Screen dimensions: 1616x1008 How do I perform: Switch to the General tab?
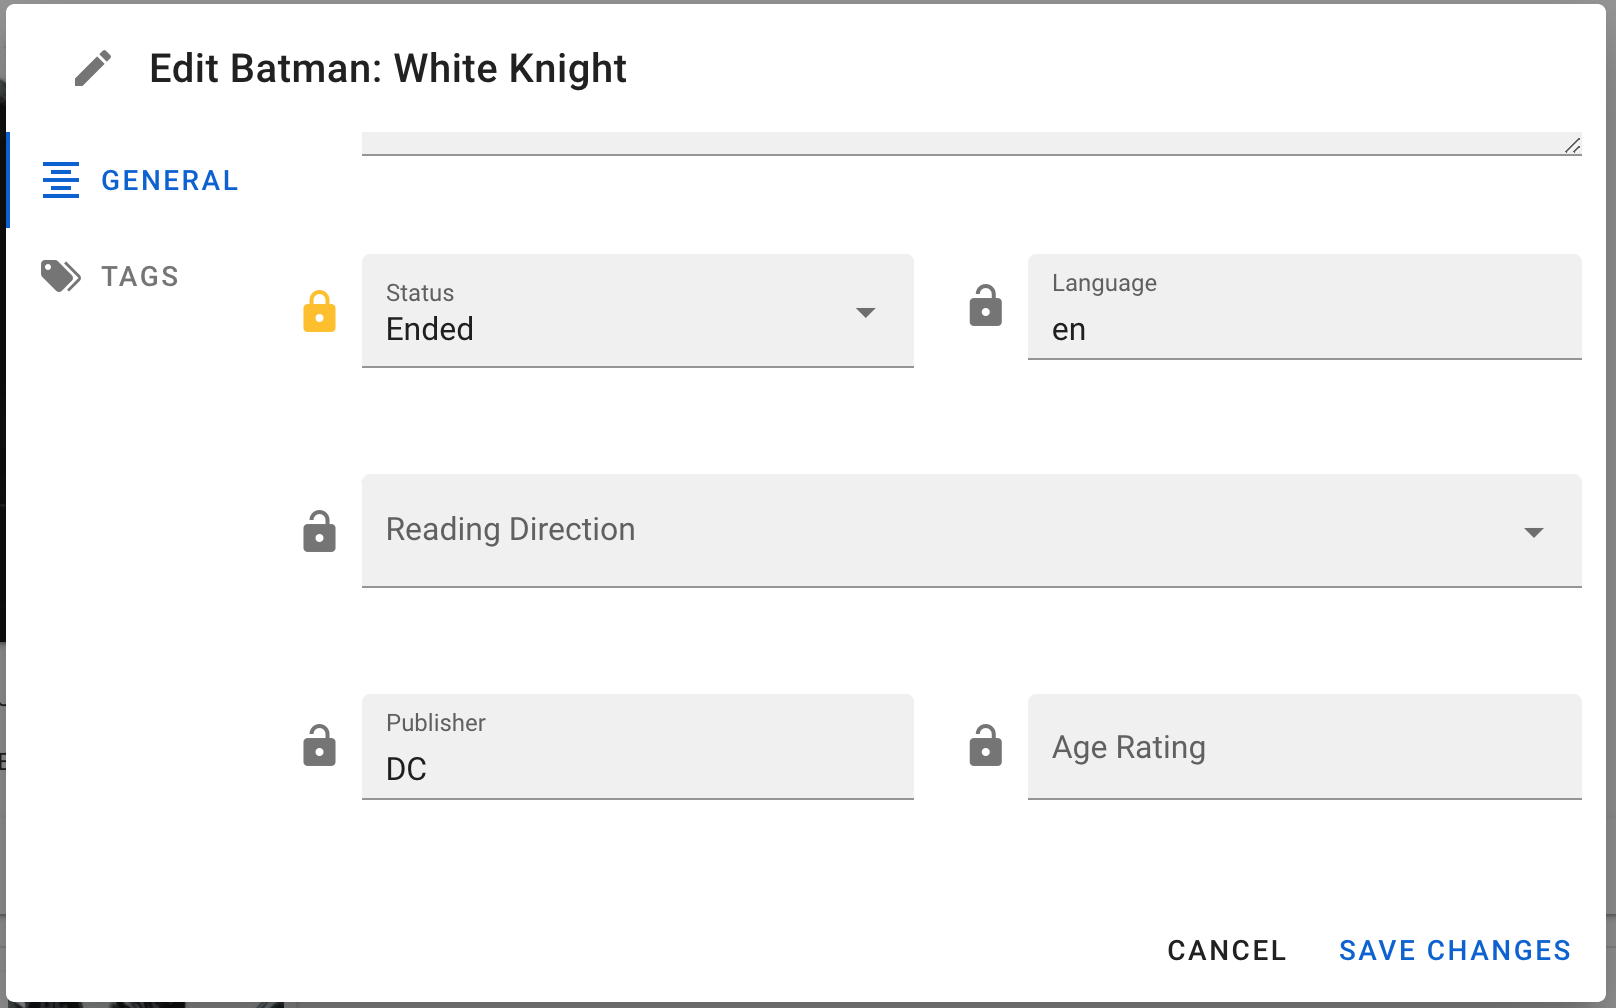point(140,180)
